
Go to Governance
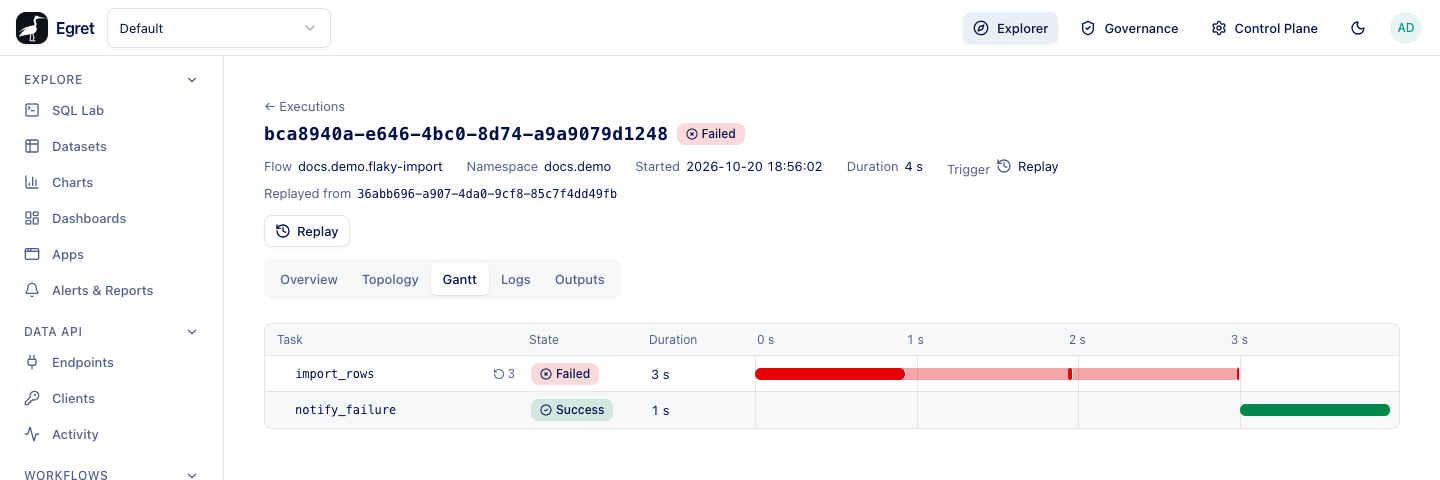pyautogui.click(x=1129, y=28)
